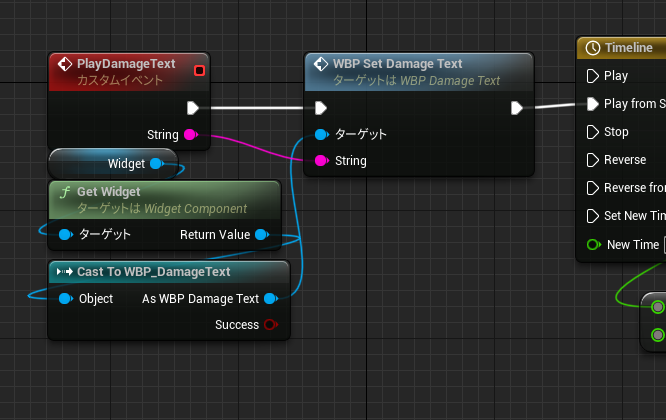Click the Reverse from End input pin
Image resolution: width=666 pixels, height=420 pixels.
(593, 188)
